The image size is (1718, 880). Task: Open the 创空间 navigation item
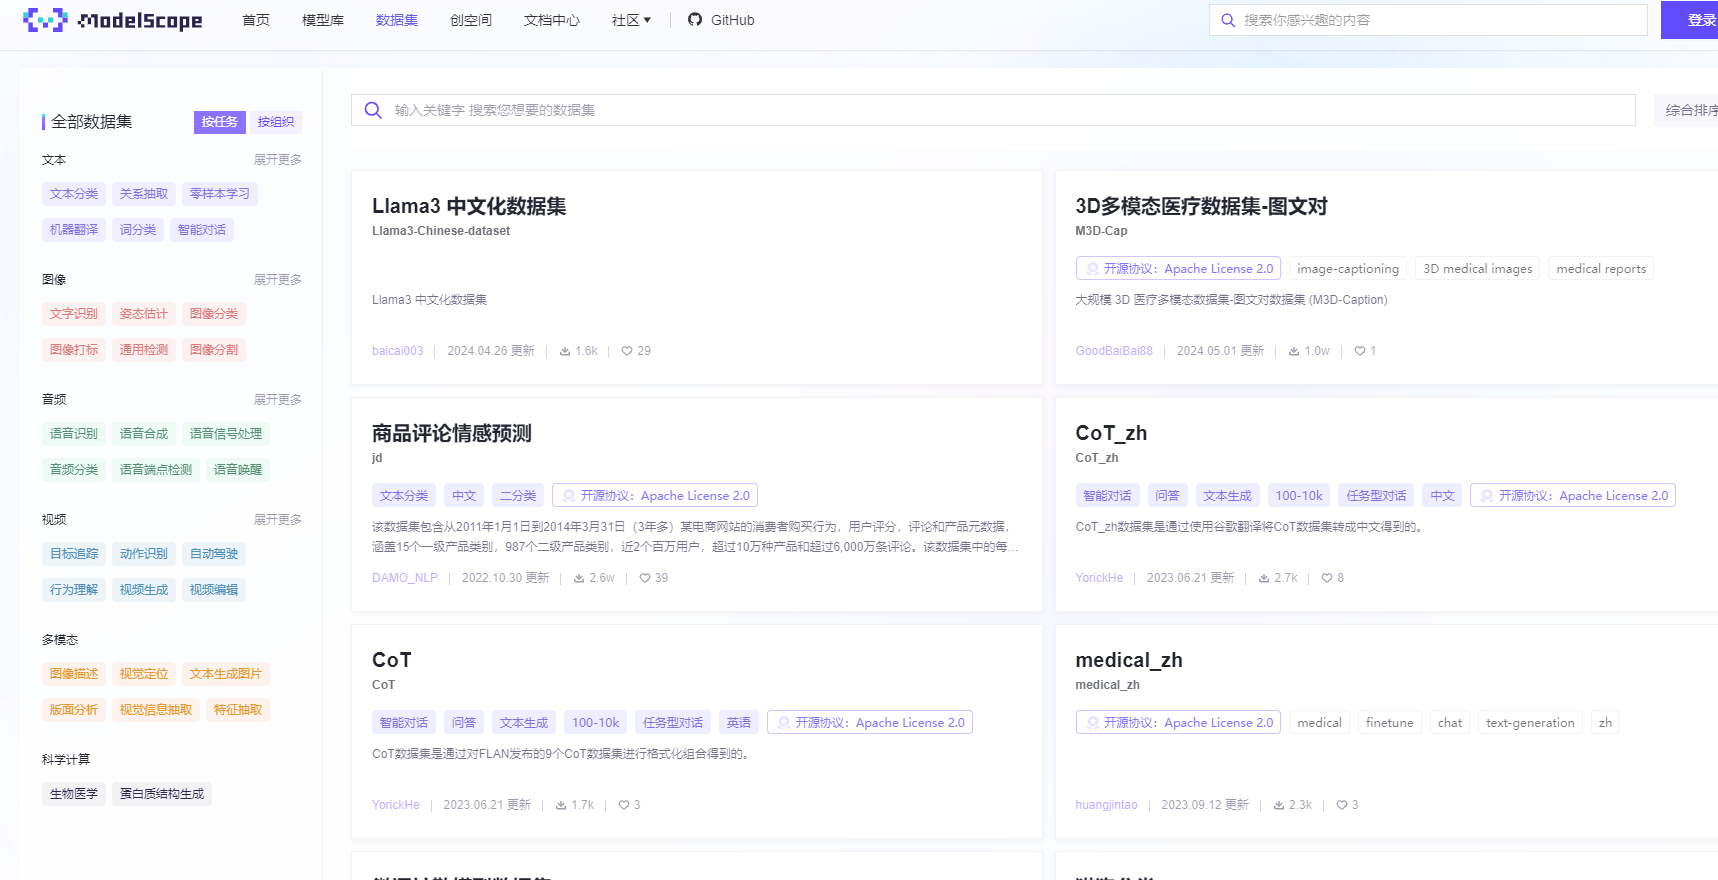pos(471,20)
